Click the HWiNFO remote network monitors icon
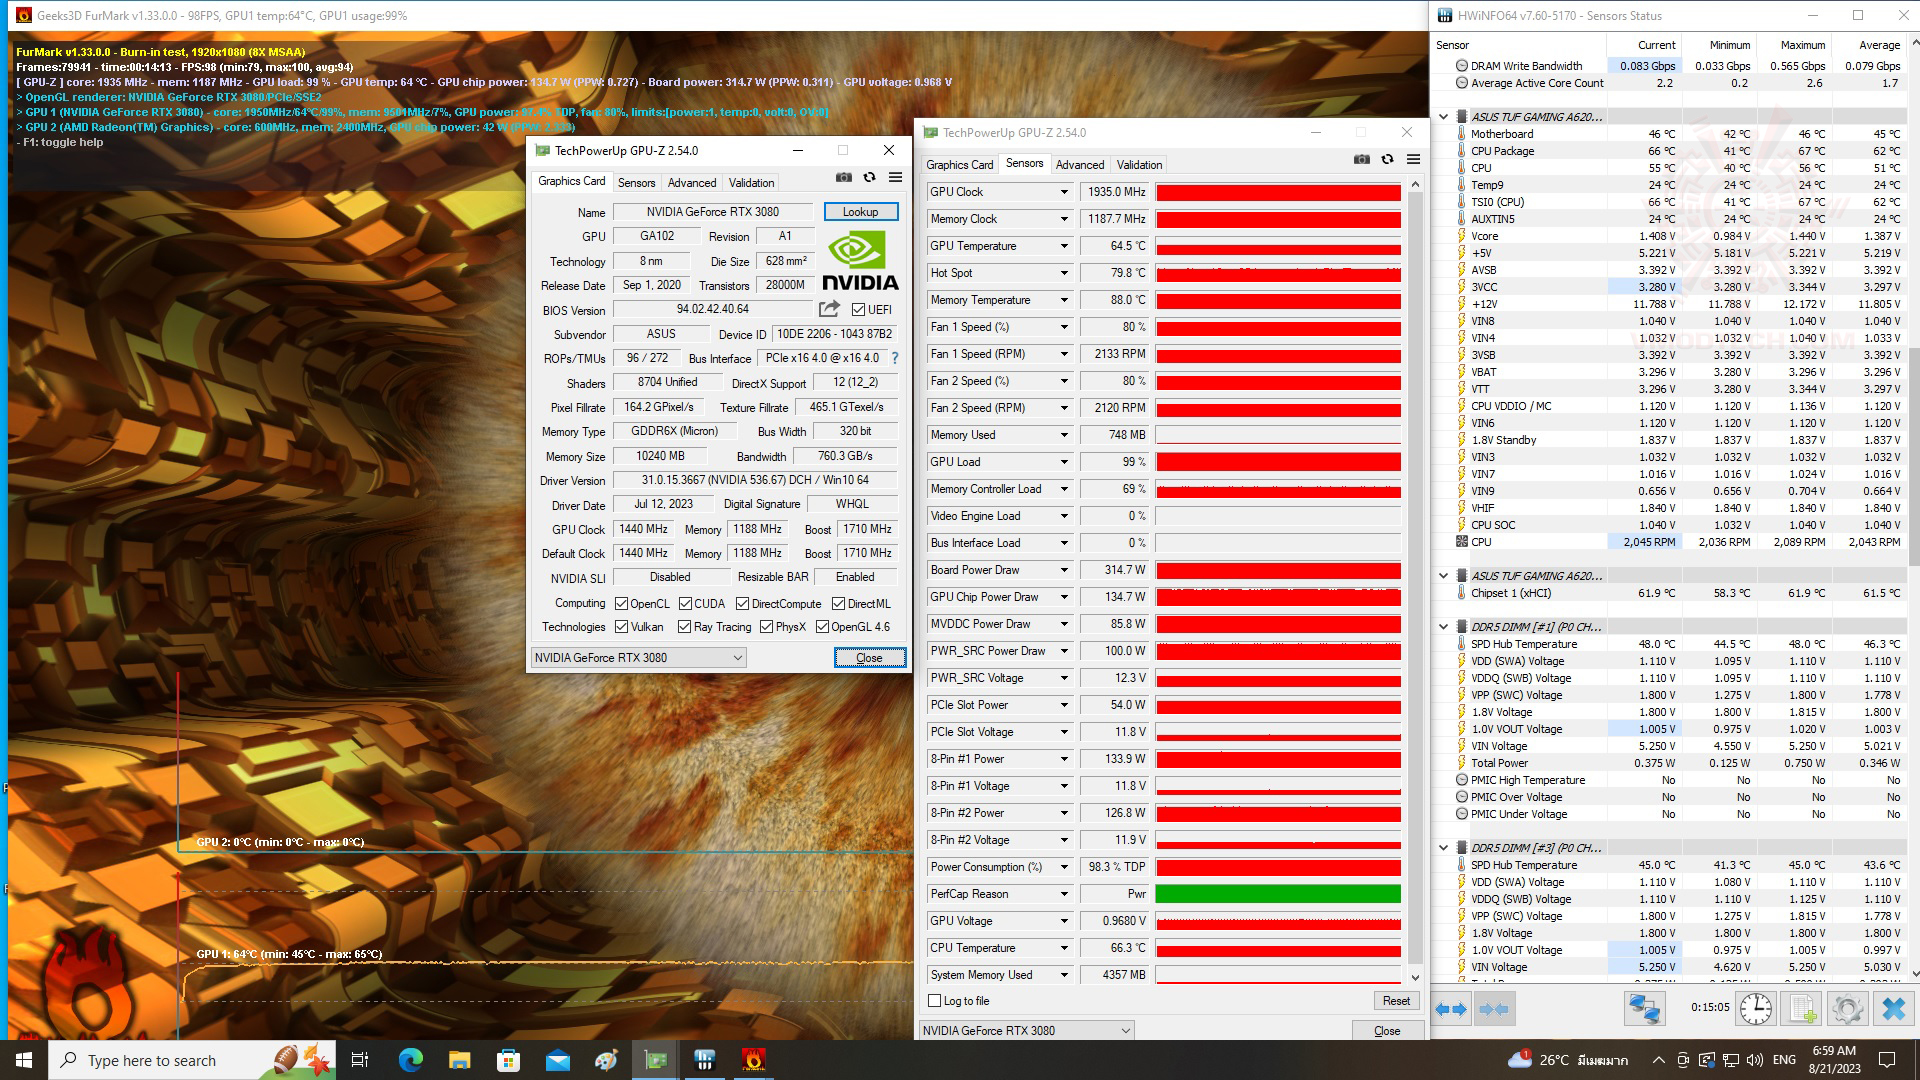The height and width of the screenshot is (1080, 1920). pyautogui.click(x=1644, y=1009)
